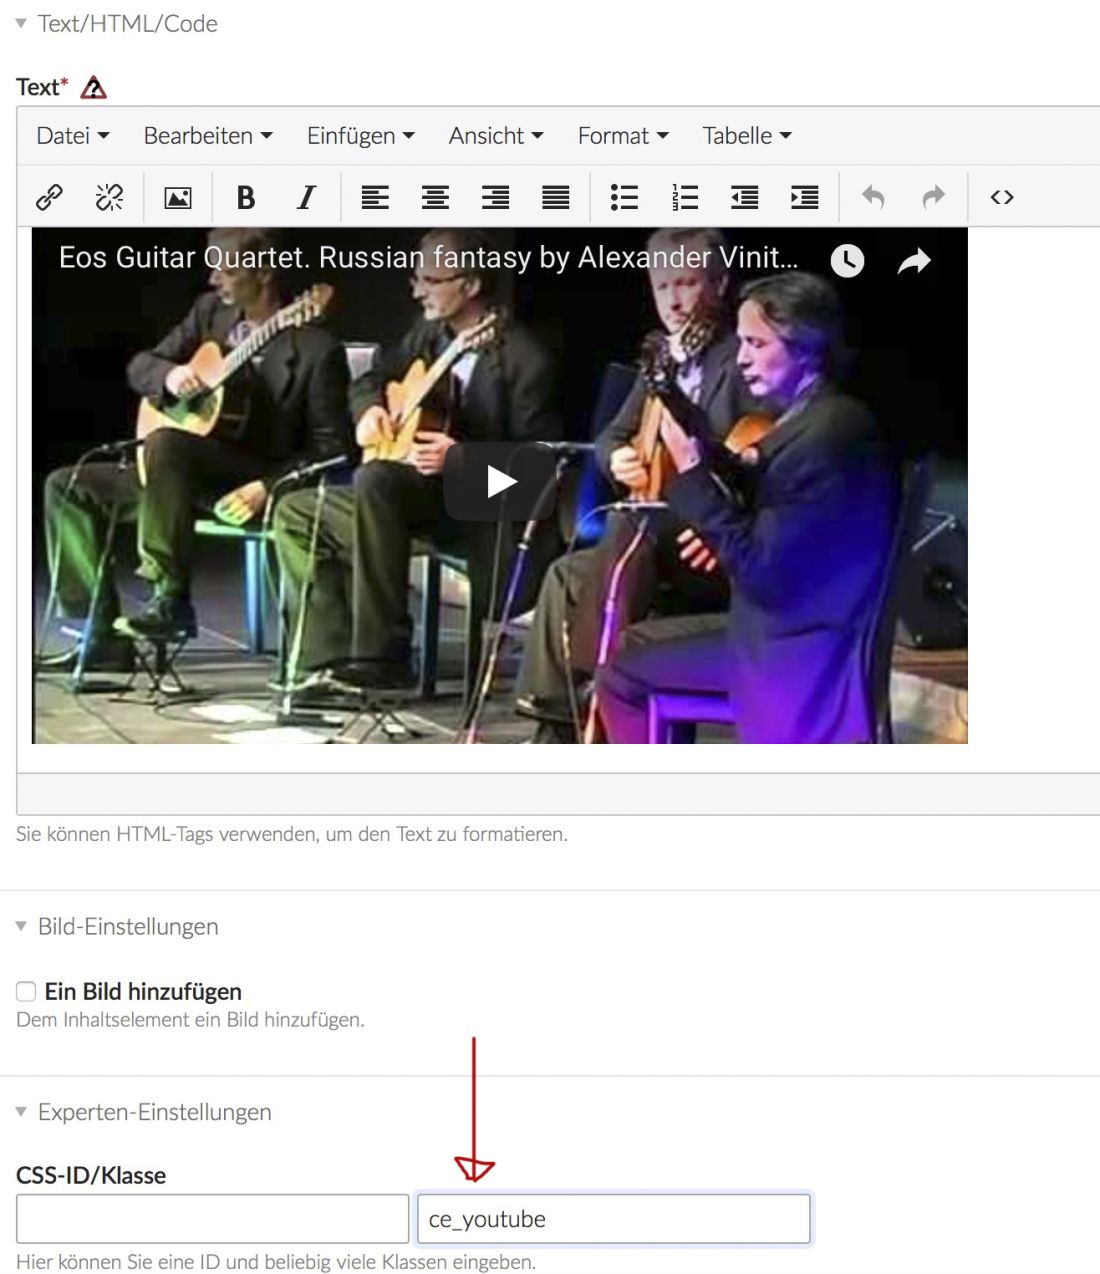
Task: Click the insert image icon
Action: point(178,197)
